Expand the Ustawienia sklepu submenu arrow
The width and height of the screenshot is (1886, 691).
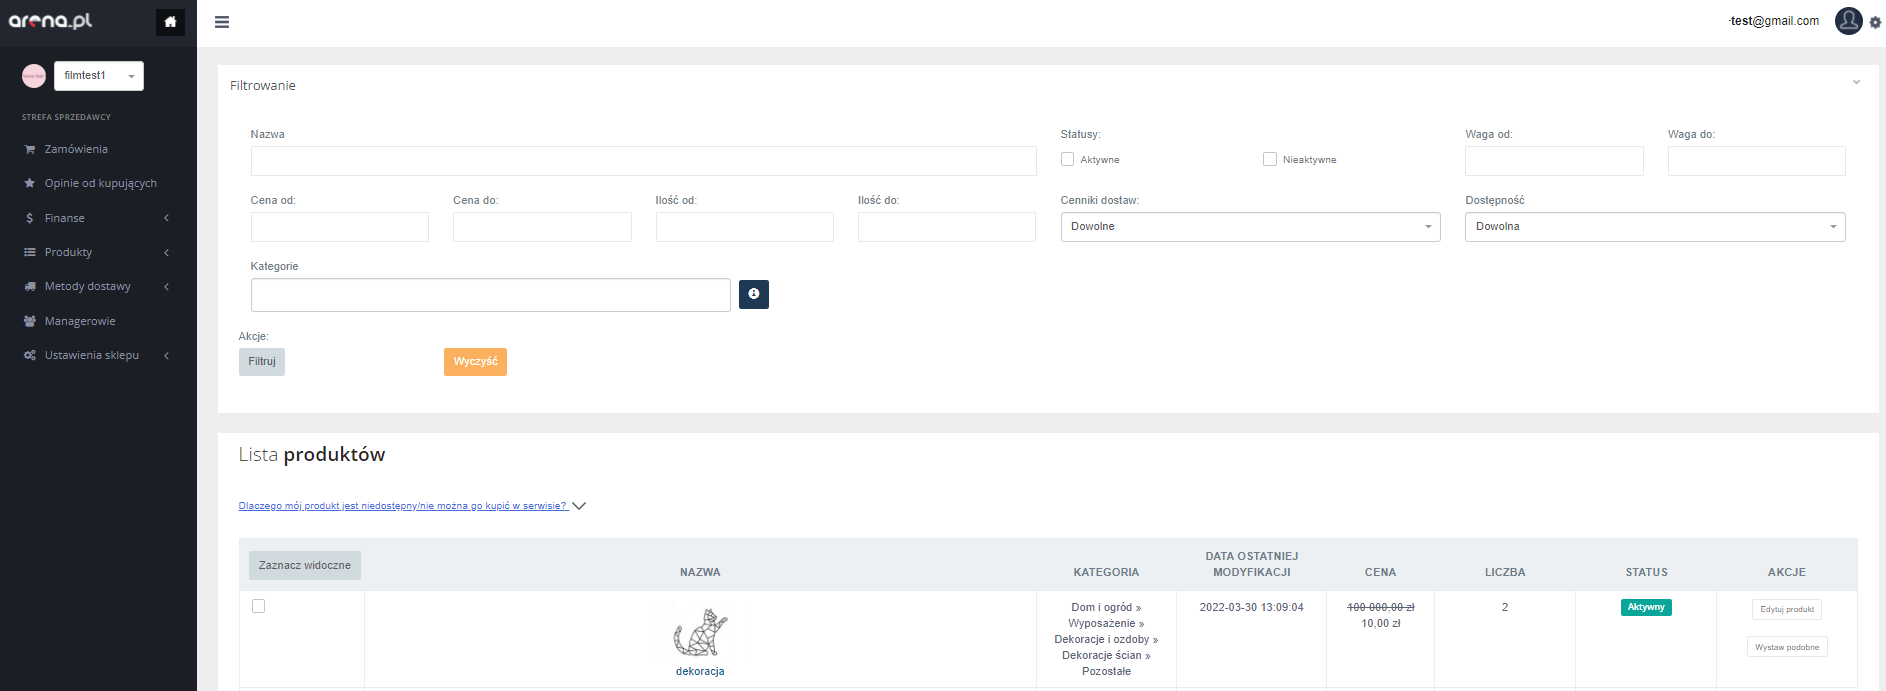(x=166, y=355)
